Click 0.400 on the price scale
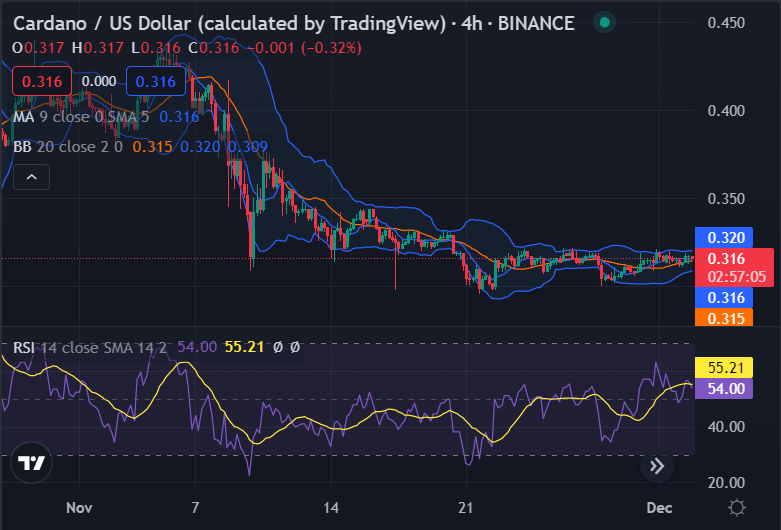781x530 pixels. tap(726, 110)
